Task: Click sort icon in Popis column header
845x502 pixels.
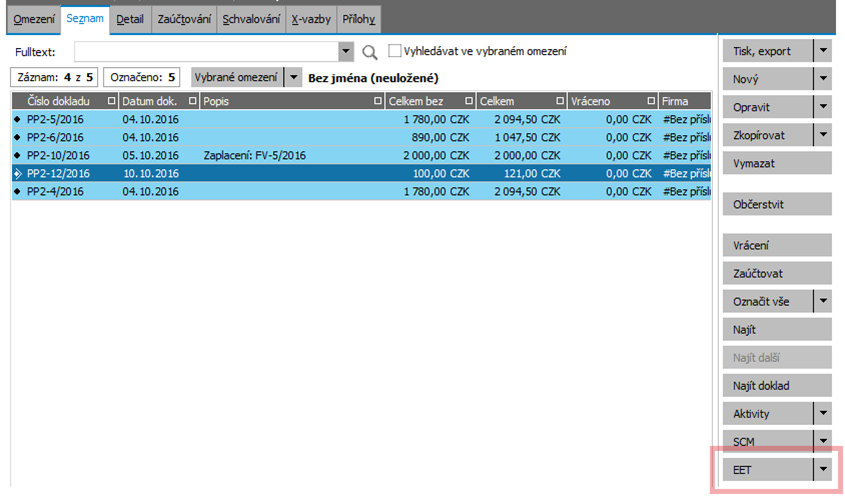Action: (x=378, y=101)
